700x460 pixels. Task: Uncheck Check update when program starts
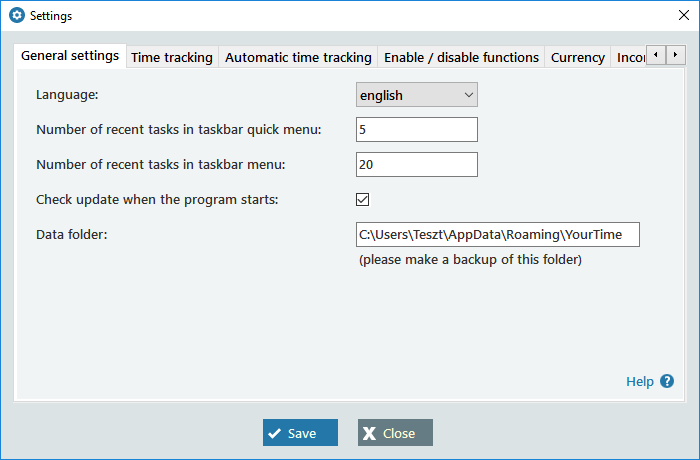coord(363,199)
